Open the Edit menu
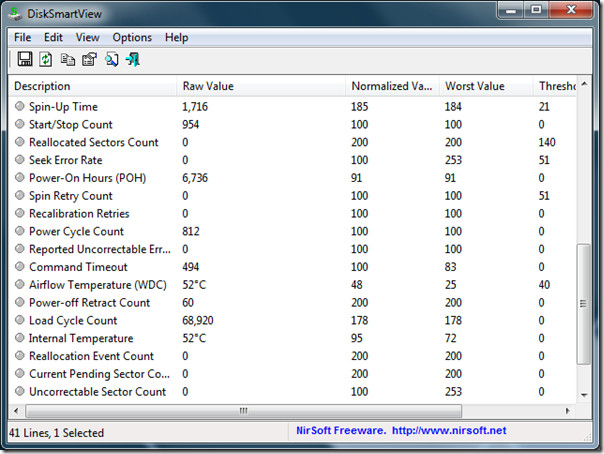 [53, 37]
